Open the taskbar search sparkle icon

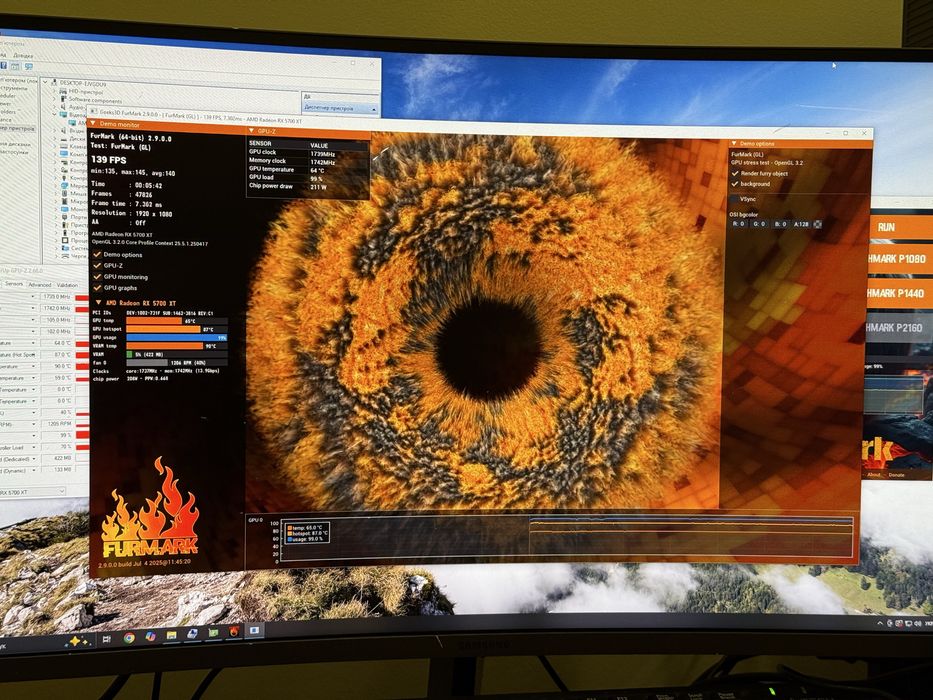point(79,641)
